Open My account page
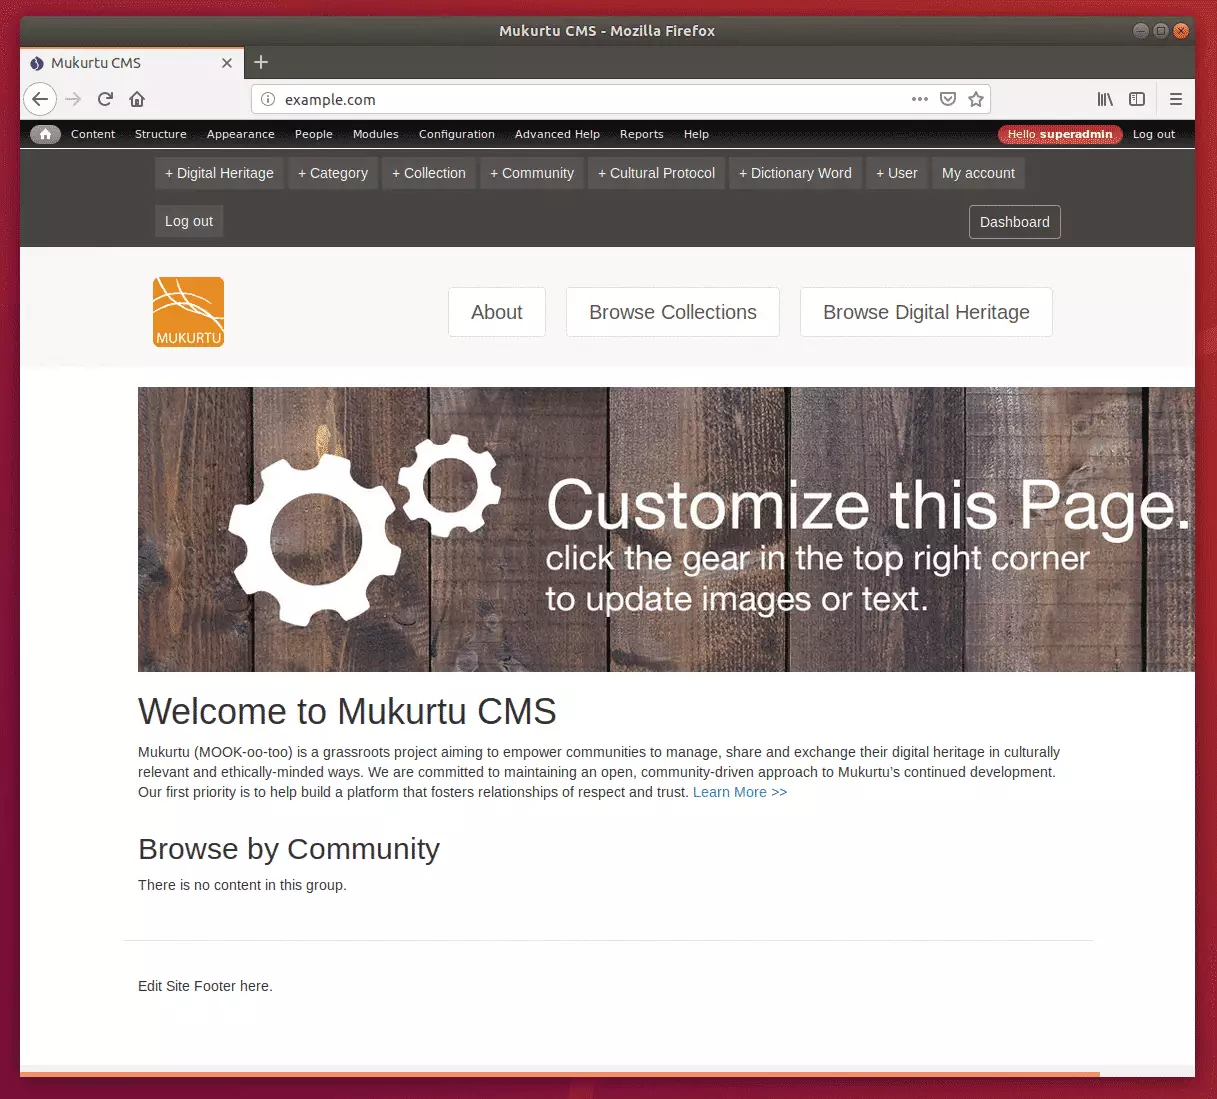The height and width of the screenshot is (1099, 1217). pyautogui.click(x=978, y=173)
